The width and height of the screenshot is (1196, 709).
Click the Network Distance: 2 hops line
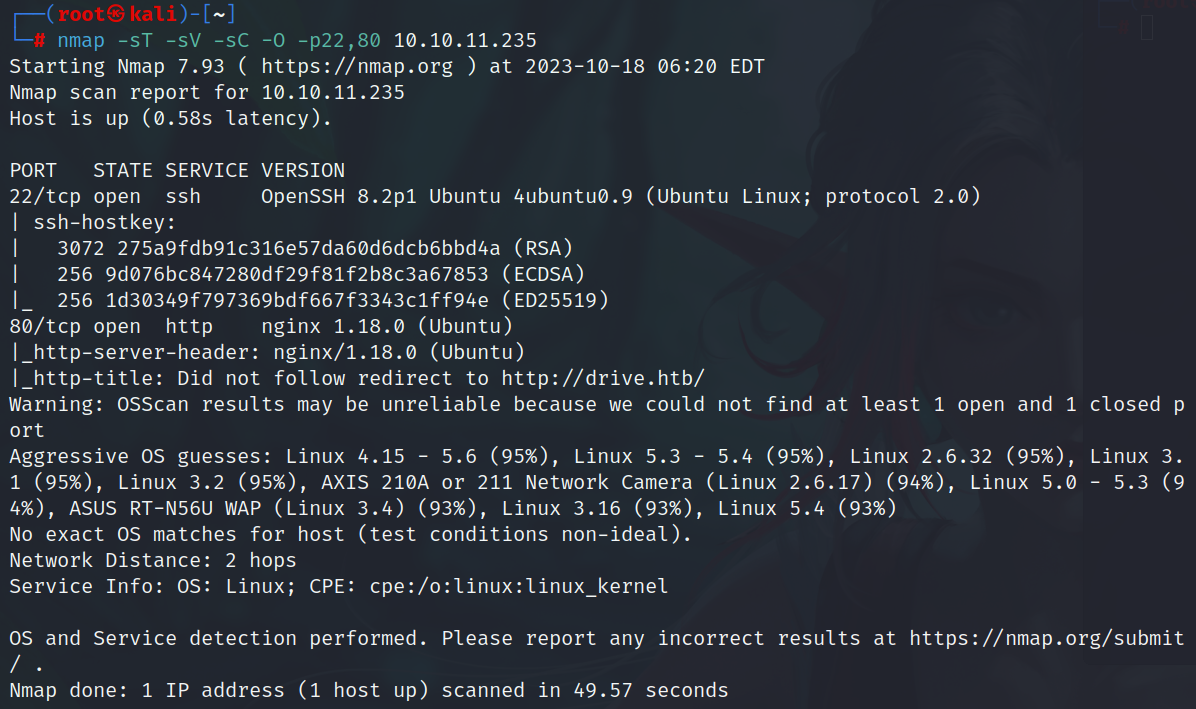pyautogui.click(x=153, y=560)
